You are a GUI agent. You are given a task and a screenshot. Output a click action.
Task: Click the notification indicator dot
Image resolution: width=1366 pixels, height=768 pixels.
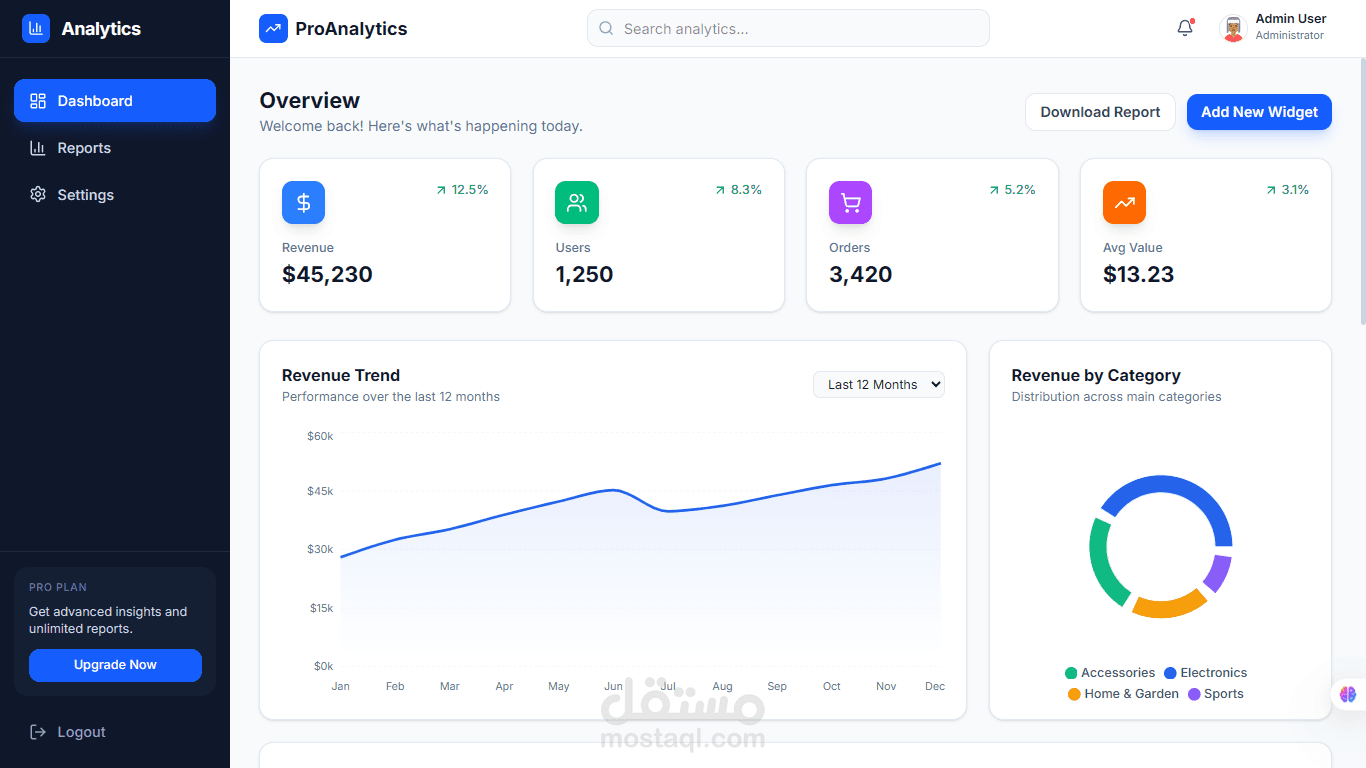1192,20
